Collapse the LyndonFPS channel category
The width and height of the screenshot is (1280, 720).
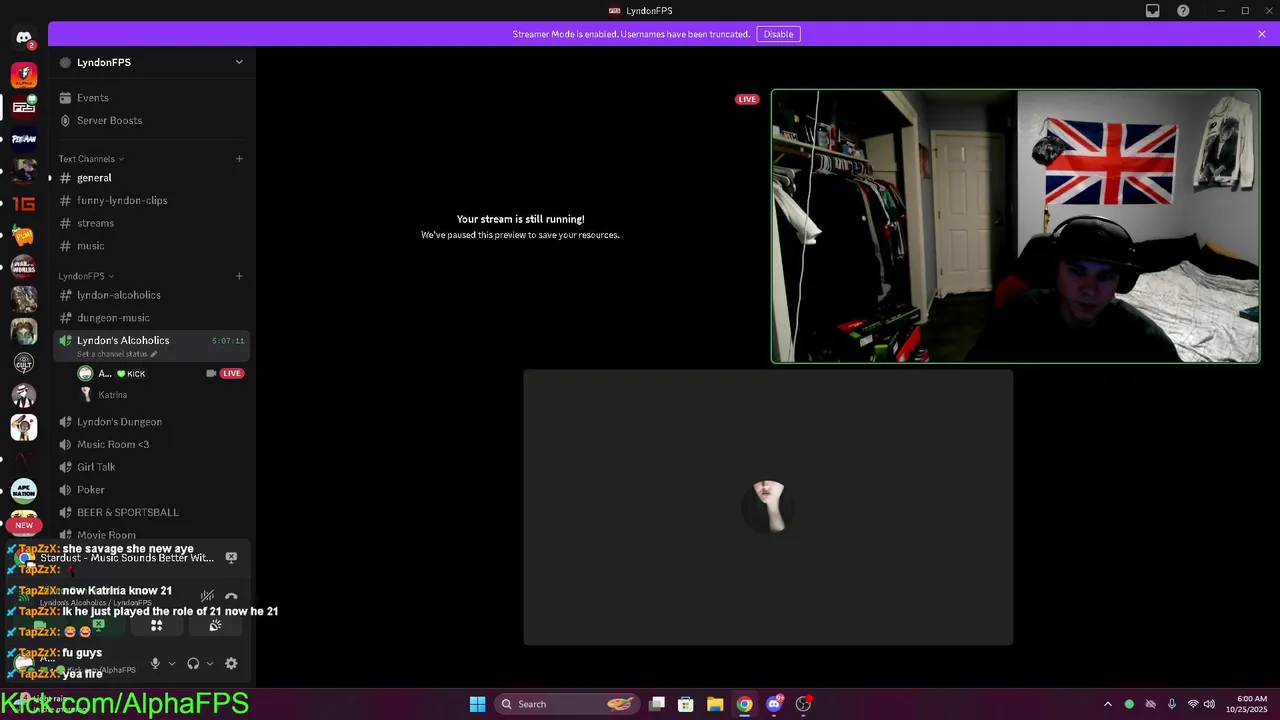point(86,276)
